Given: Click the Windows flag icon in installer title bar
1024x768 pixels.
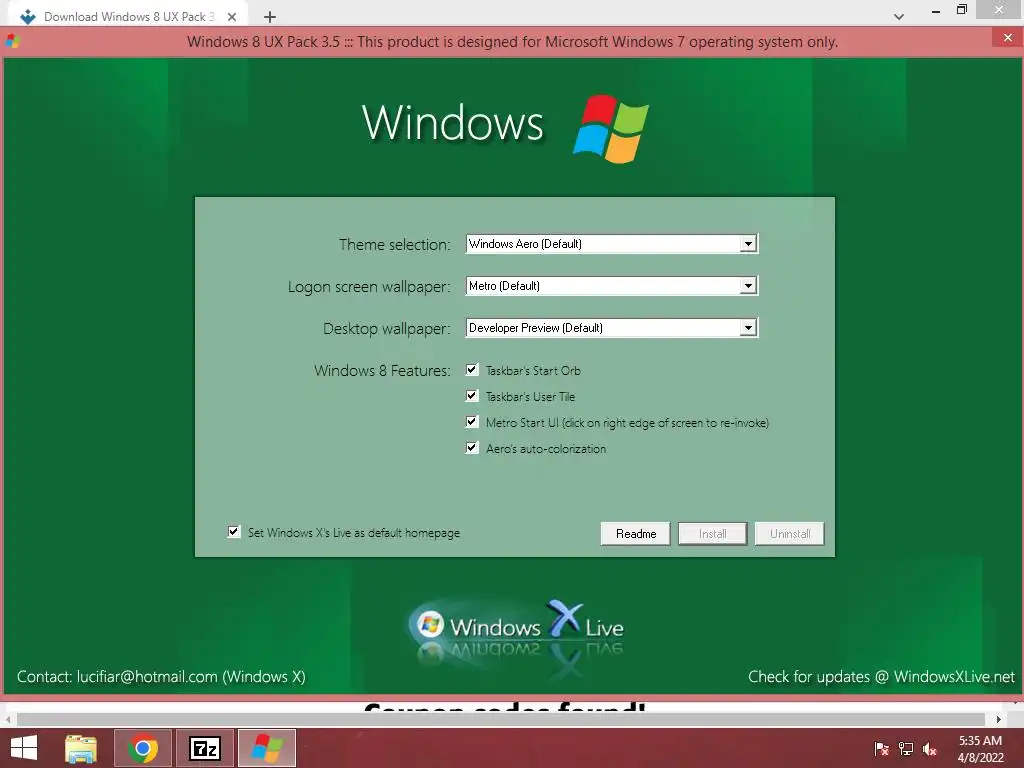Looking at the screenshot, I should click(13, 41).
